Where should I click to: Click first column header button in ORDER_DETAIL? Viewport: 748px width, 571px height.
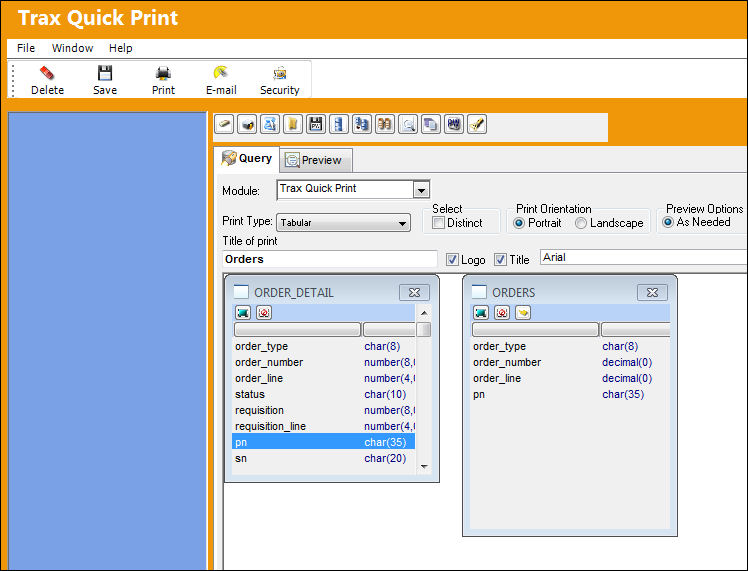297,329
